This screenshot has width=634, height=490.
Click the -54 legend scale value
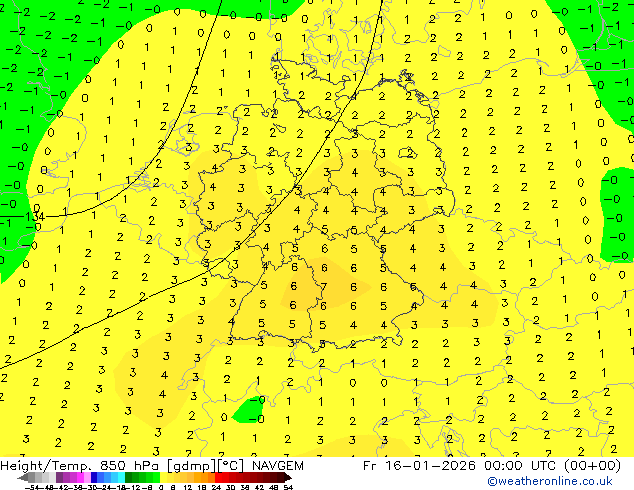tap(31, 487)
